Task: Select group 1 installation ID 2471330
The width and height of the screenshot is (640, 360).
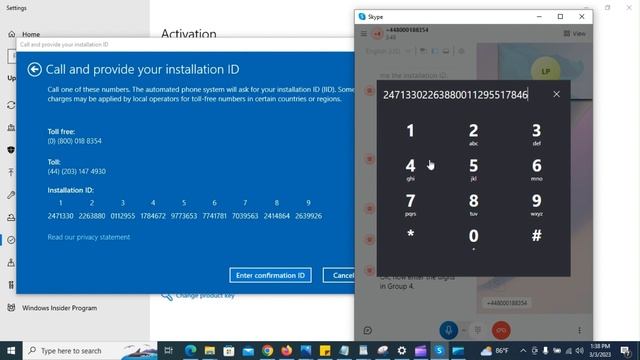Action: [x=60, y=216]
